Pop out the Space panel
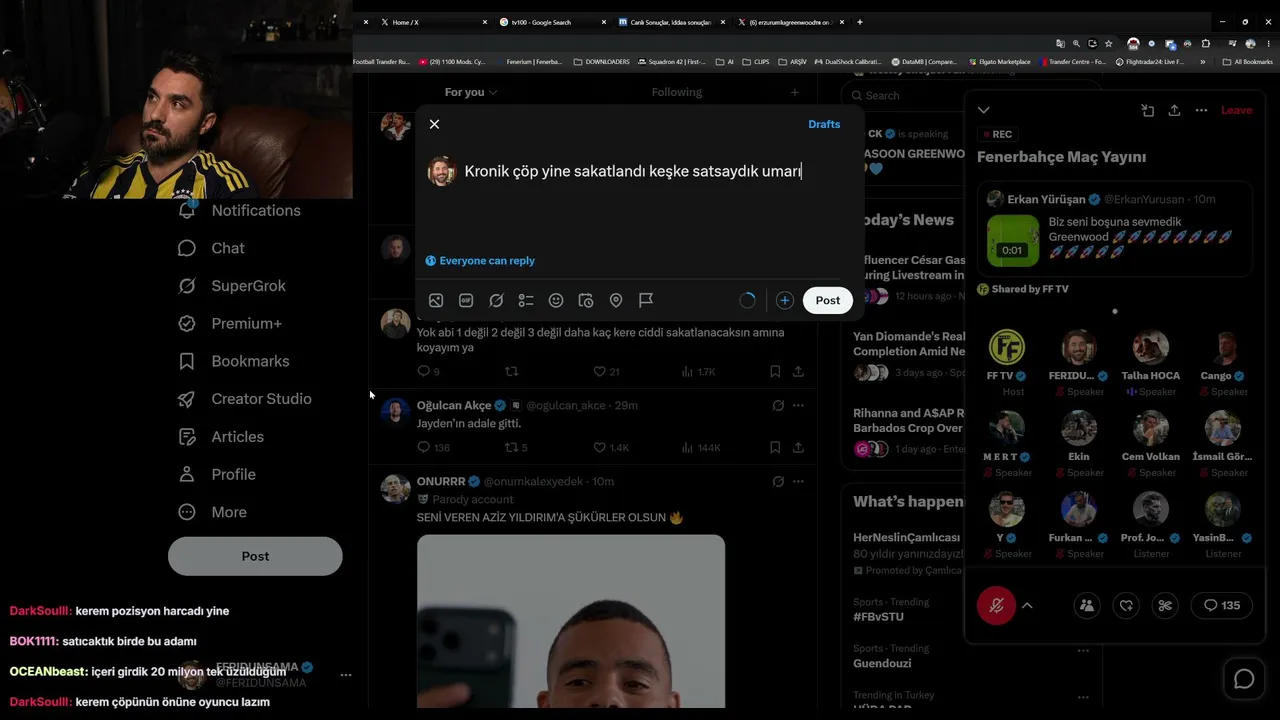Screen dimensions: 1280x720 click(1147, 110)
